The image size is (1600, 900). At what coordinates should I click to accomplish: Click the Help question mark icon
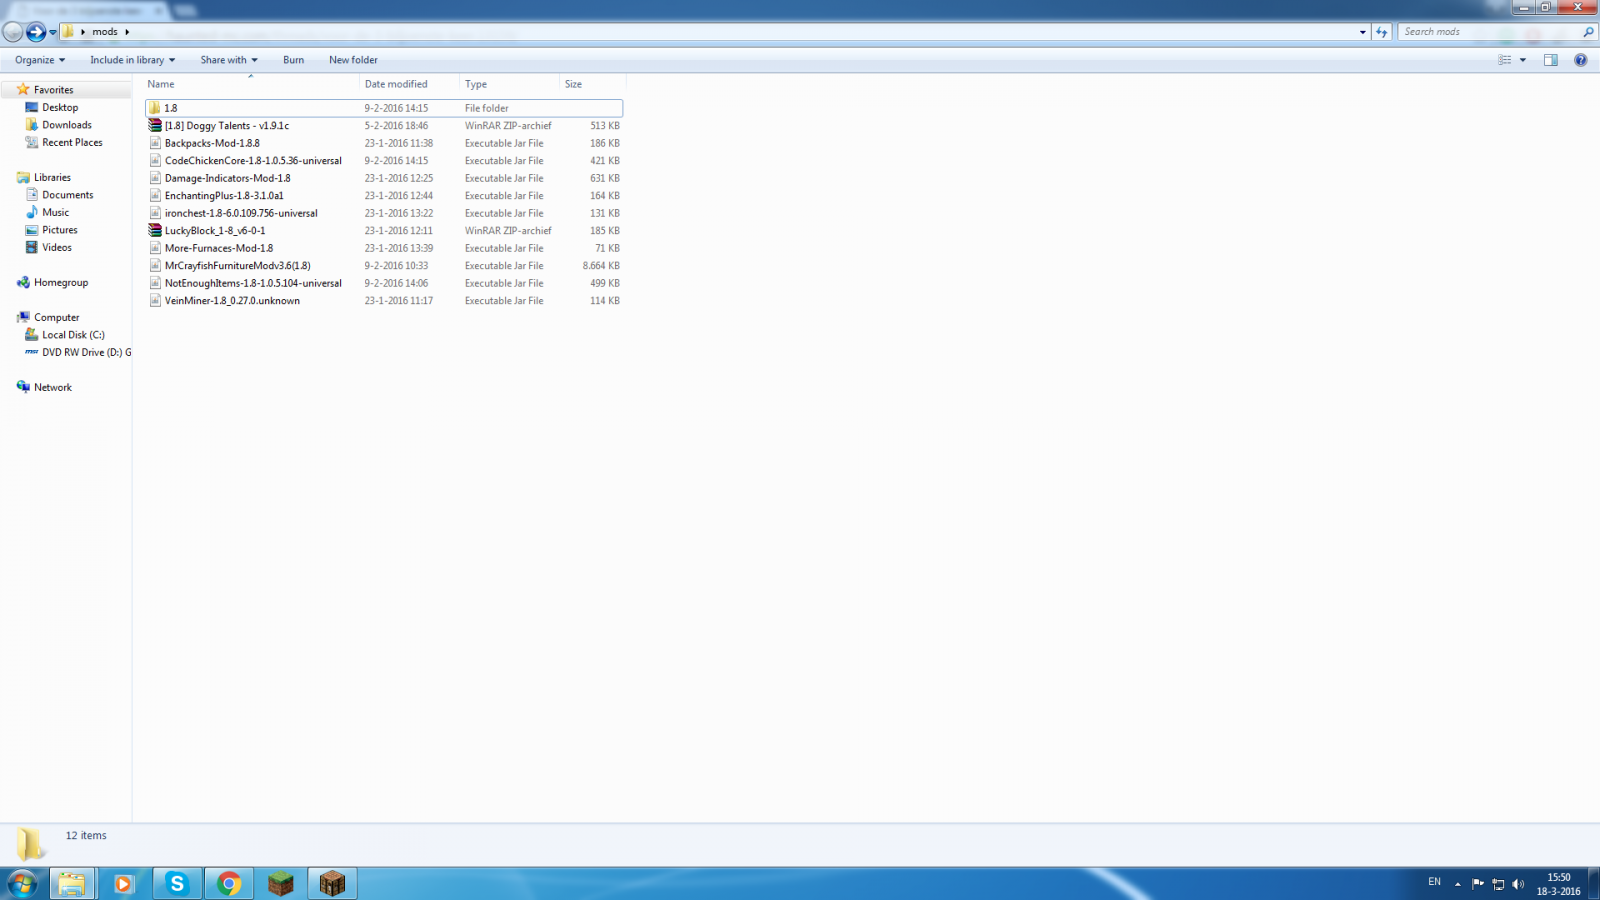1580,60
